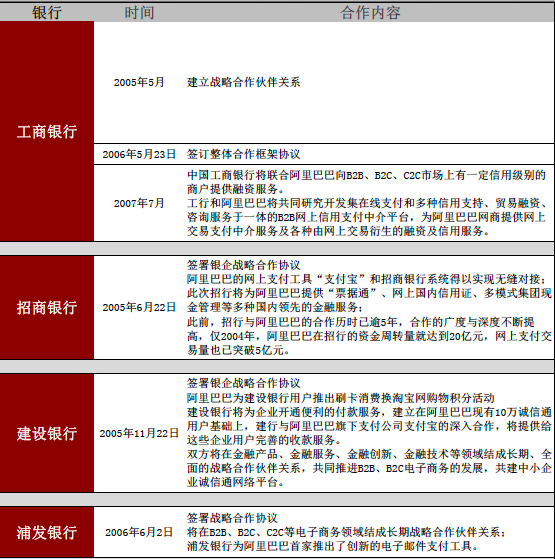Click the date 2006年6月2日
The width and height of the screenshot is (555, 559).
coord(139,532)
